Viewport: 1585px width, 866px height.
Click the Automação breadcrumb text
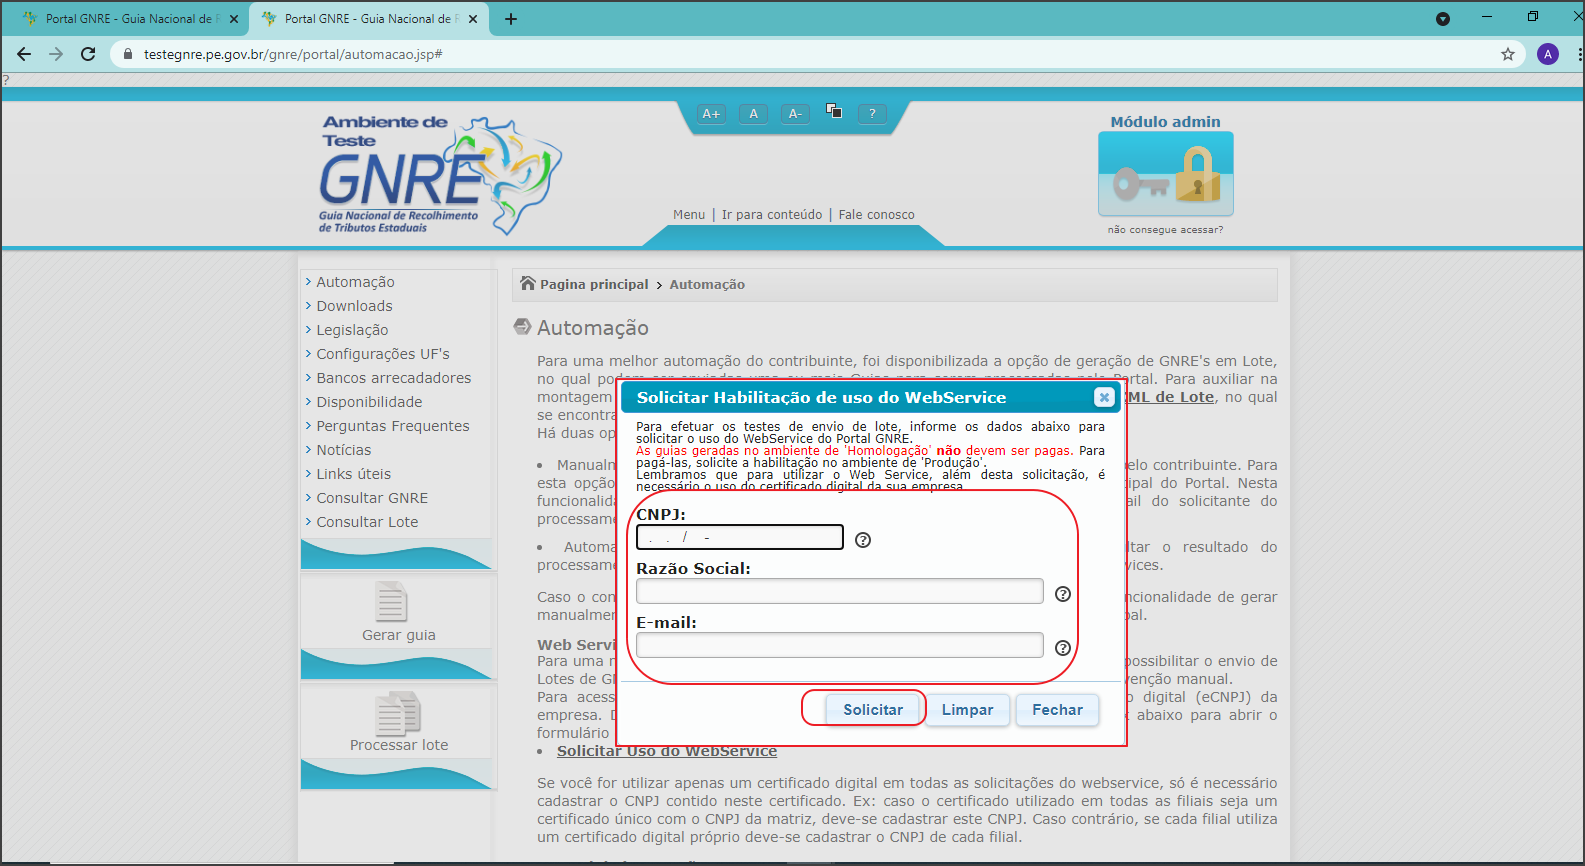point(707,284)
